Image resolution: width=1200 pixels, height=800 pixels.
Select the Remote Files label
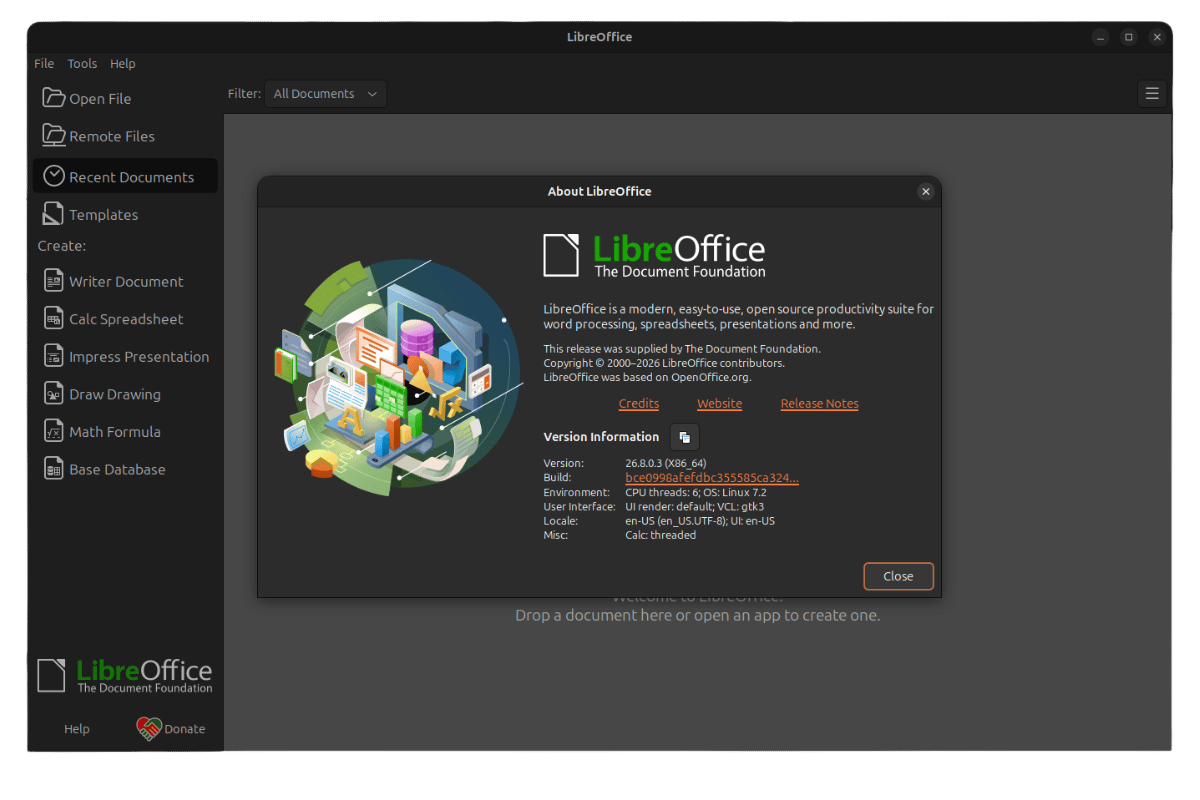pyautogui.click(x=112, y=136)
